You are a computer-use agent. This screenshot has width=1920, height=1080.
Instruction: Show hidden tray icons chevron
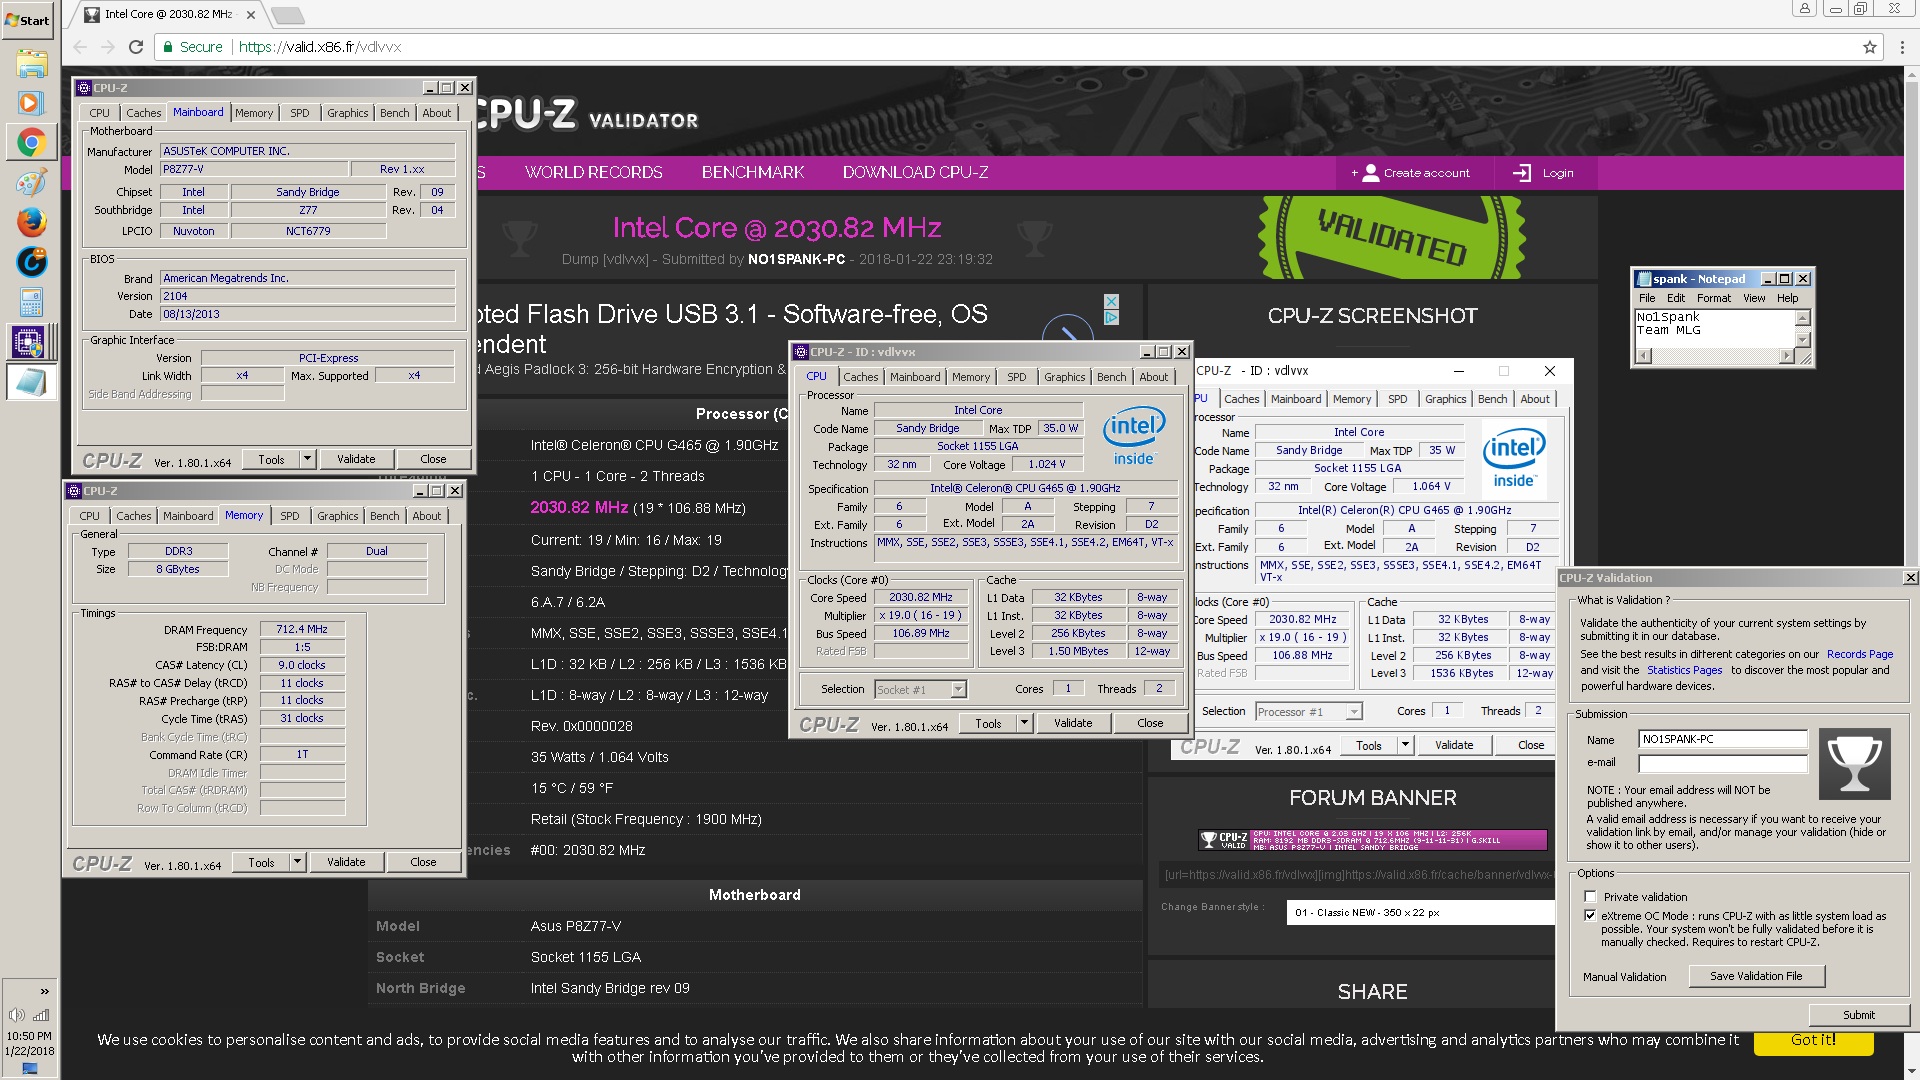click(44, 992)
